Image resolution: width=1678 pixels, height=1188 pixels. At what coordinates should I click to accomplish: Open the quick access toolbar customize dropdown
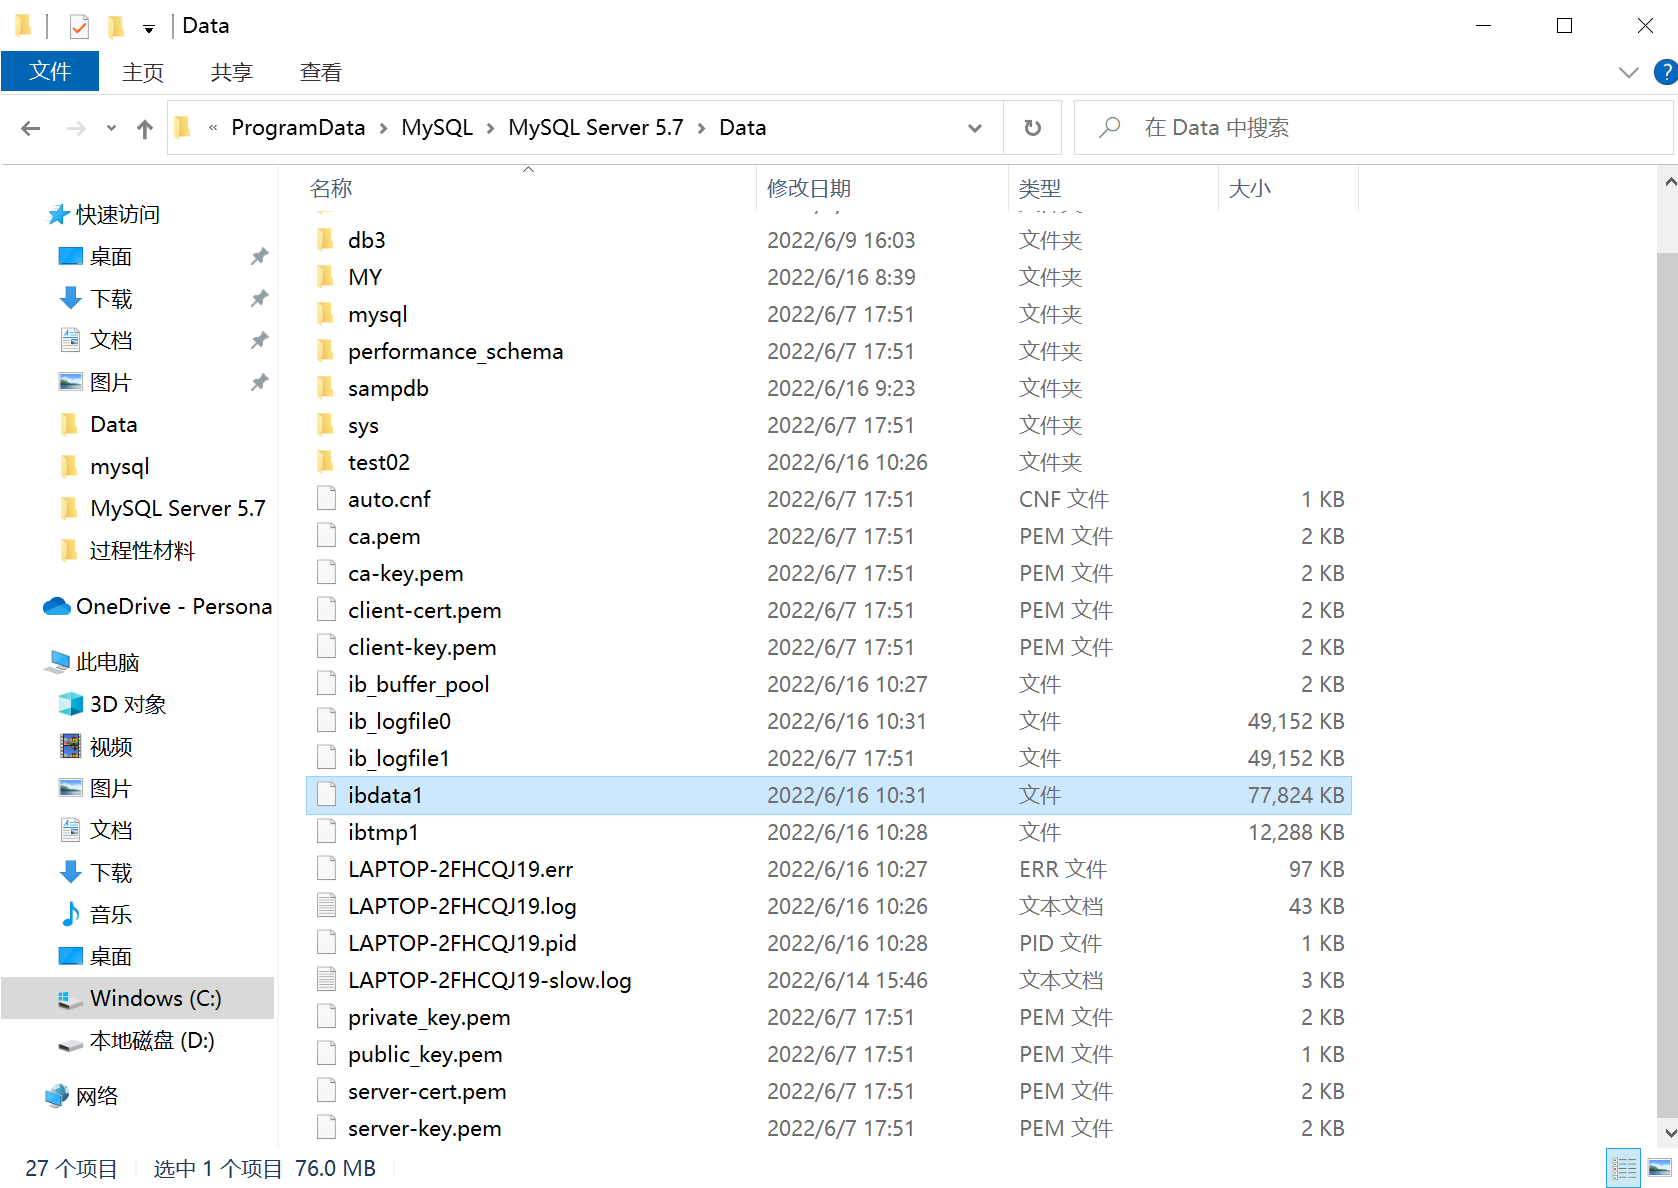click(149, 28)
